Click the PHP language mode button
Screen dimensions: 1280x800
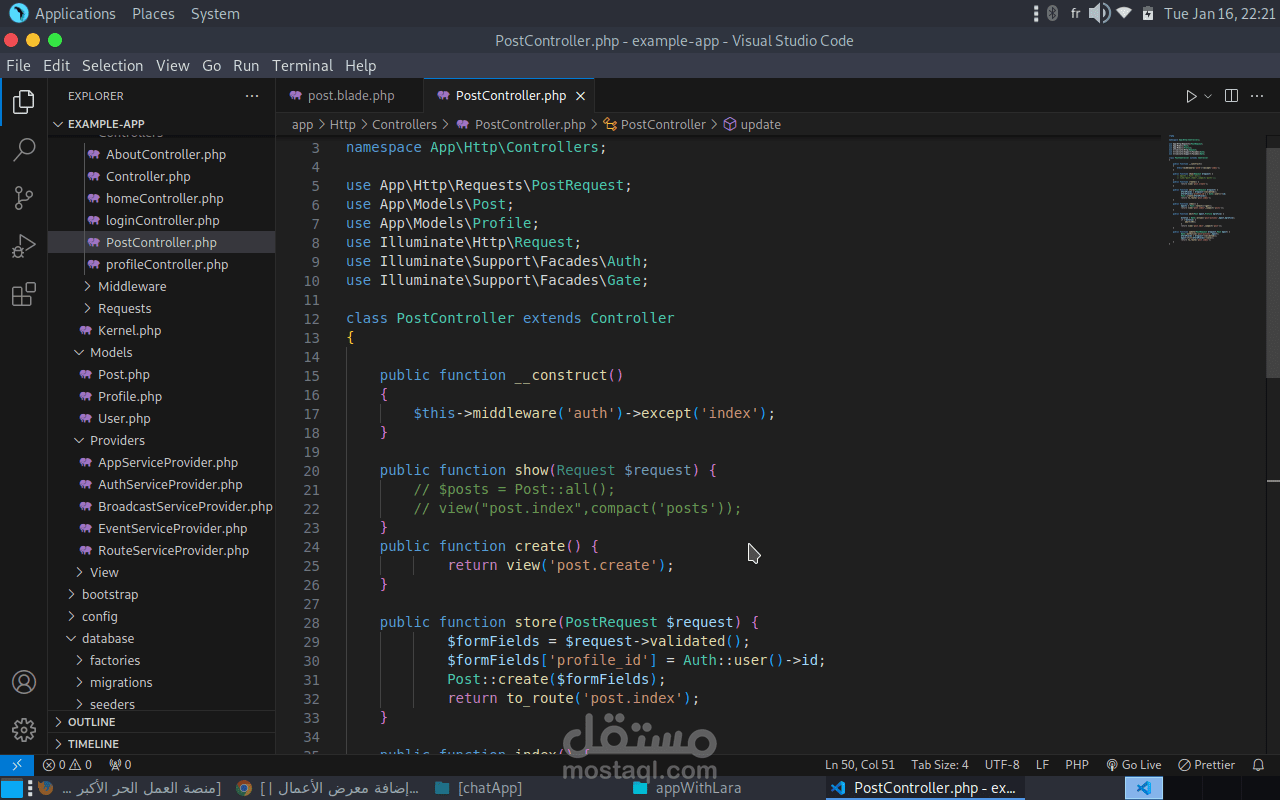[x=1076, y=765]
